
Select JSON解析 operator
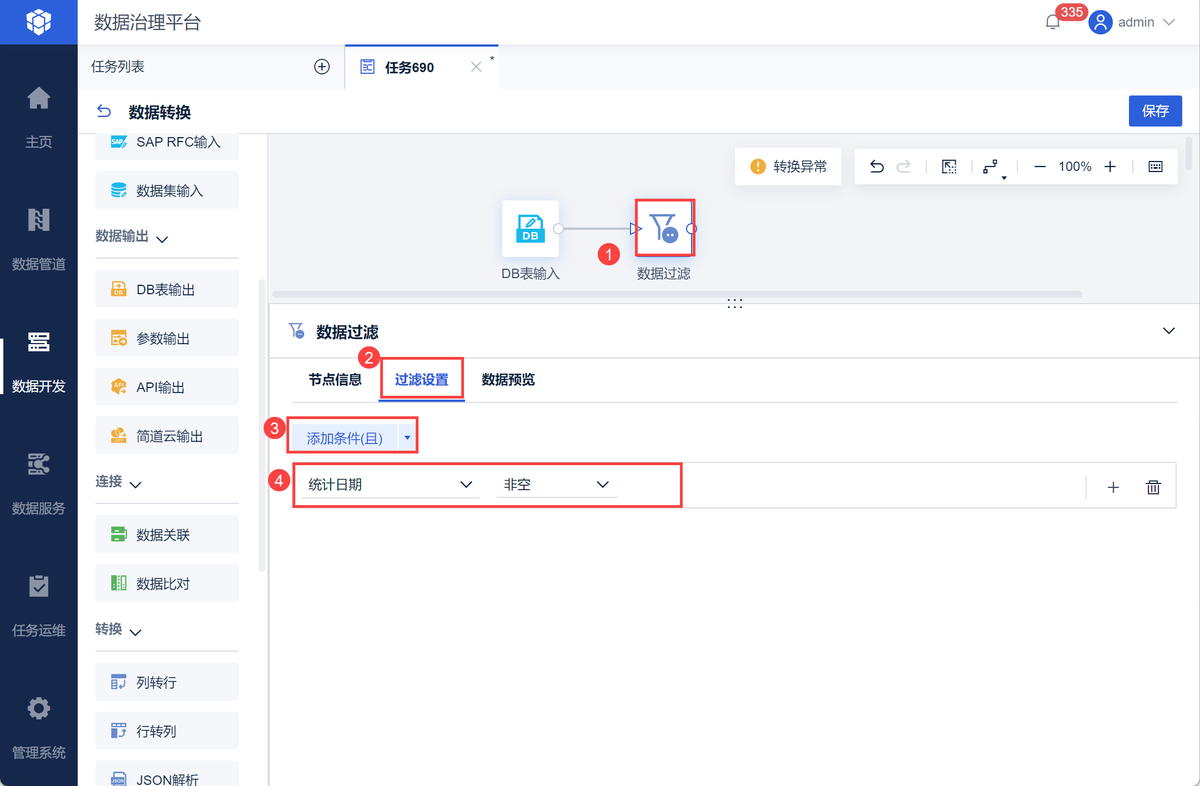click(167, 774)
